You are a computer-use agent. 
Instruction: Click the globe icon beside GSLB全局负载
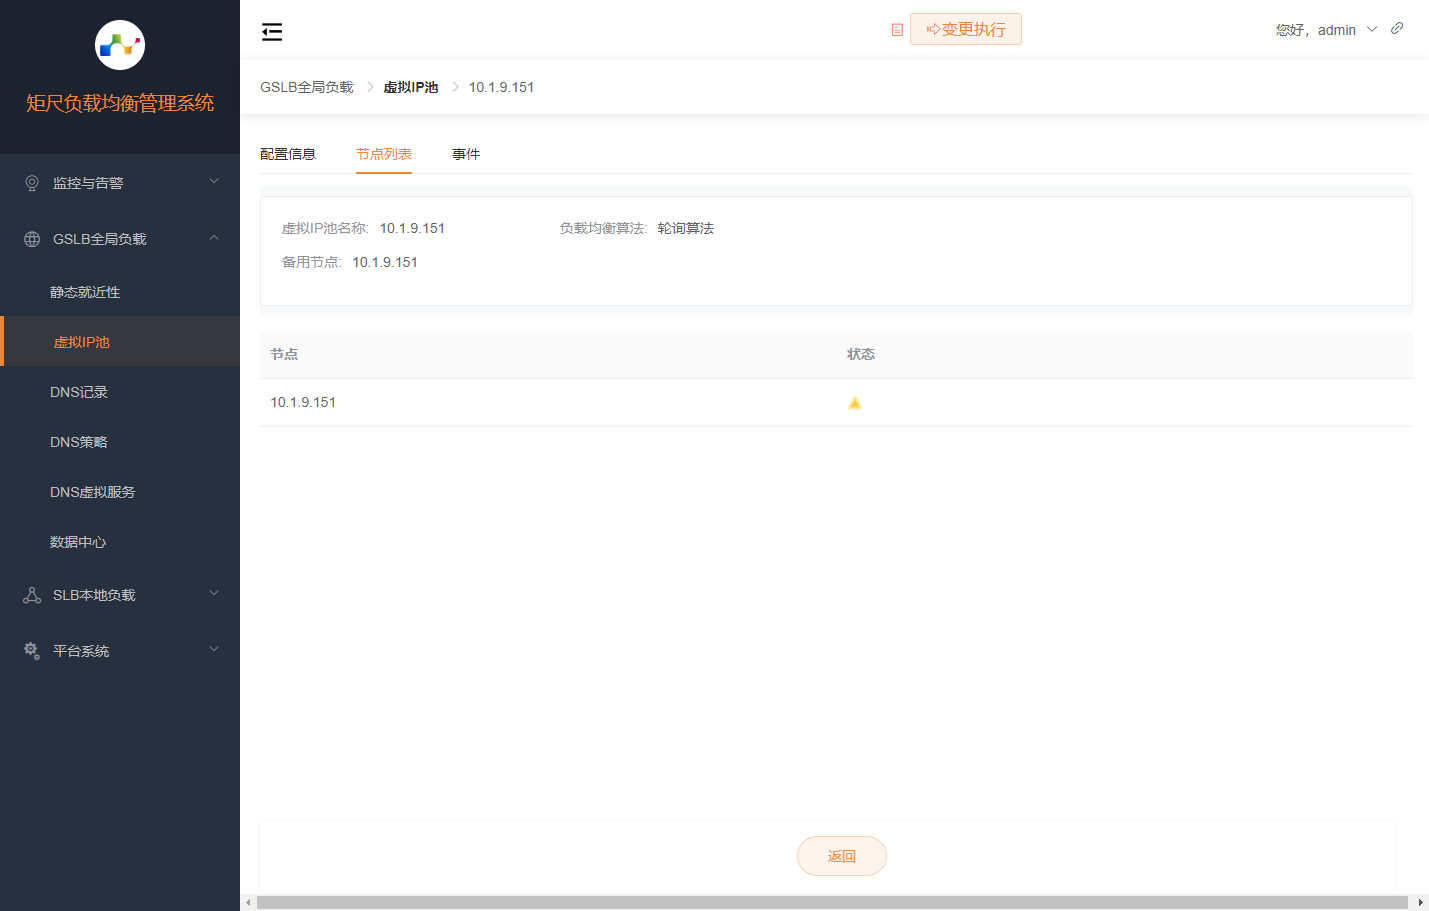(x=32, y=239)
